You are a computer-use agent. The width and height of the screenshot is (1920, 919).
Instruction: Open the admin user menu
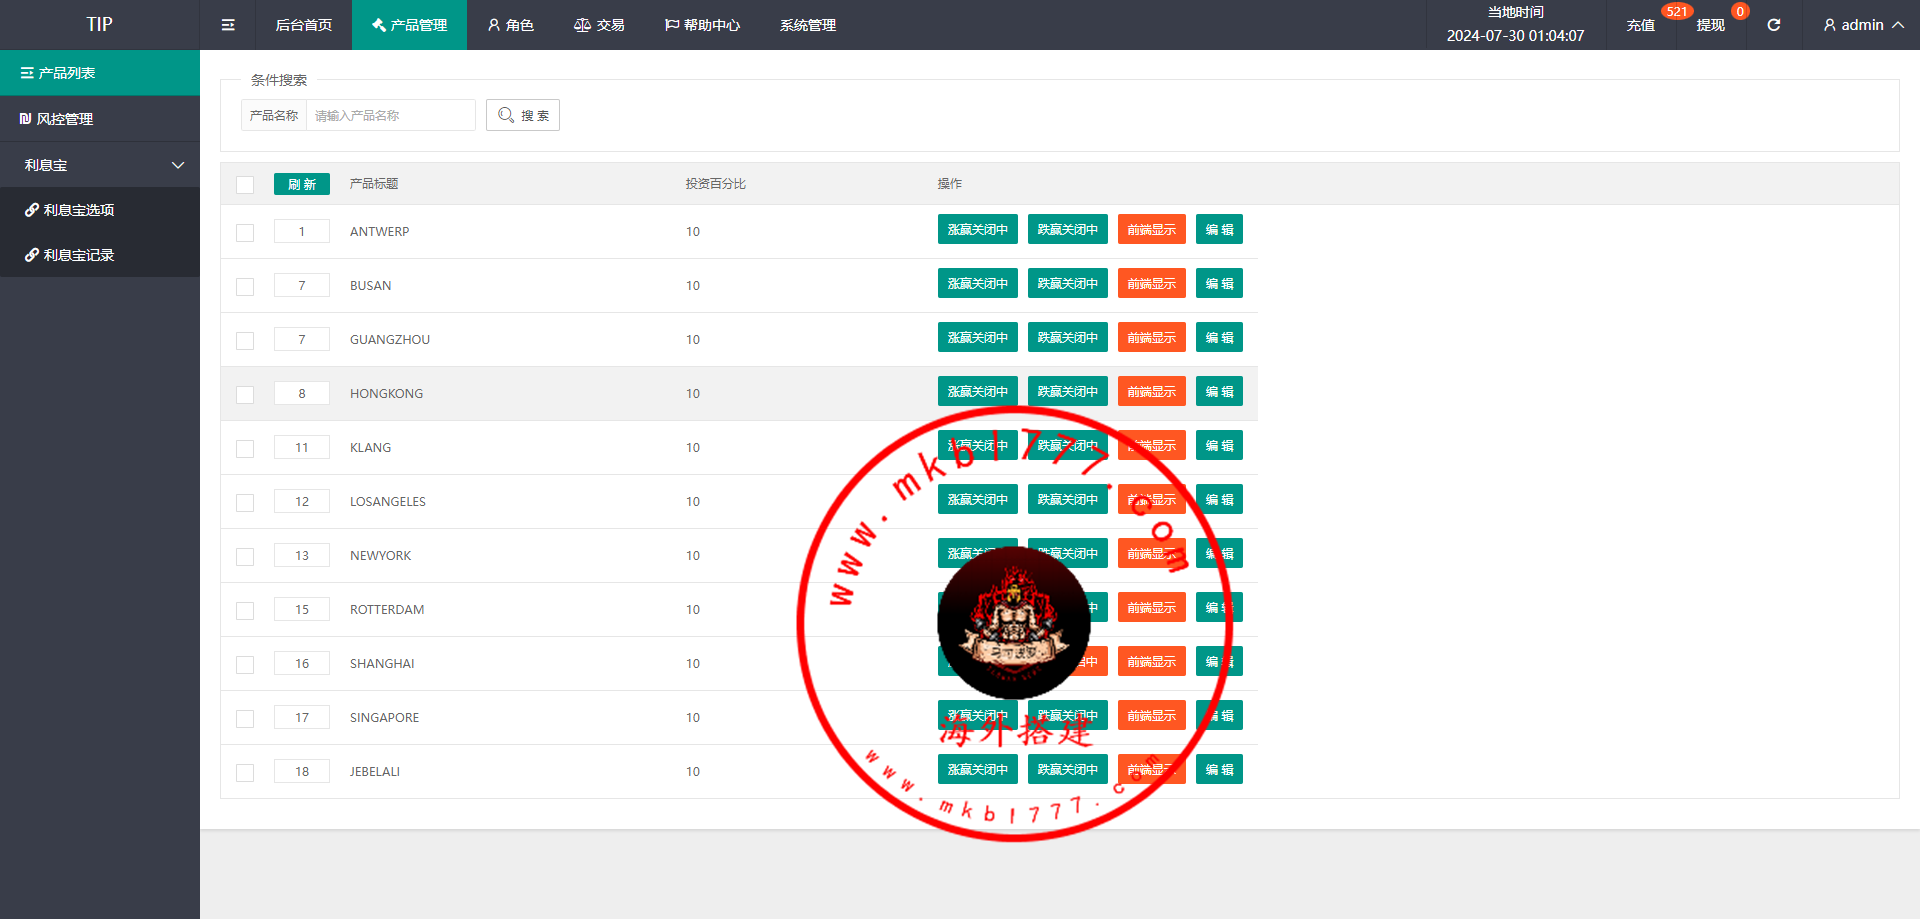(x=1863, y=25)
